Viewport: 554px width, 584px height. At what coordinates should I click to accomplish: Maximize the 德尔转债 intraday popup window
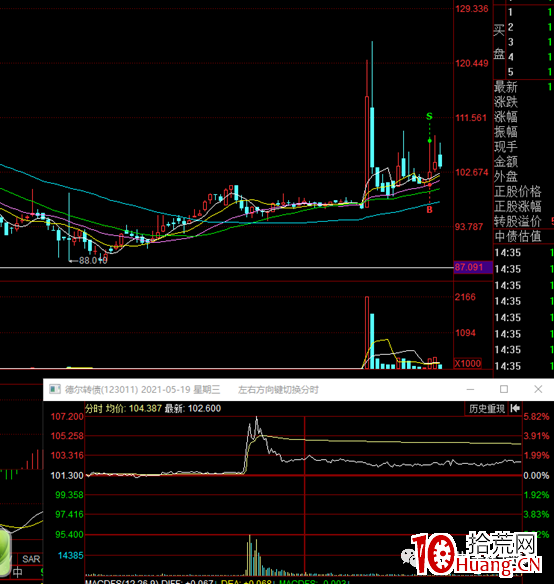pyautogui.click(x=504, y=389)
